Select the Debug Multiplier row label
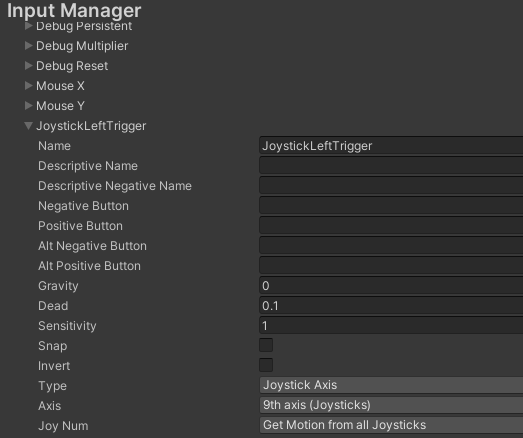Viewport: 523px width, 438px height. click(x=82, y=46)
